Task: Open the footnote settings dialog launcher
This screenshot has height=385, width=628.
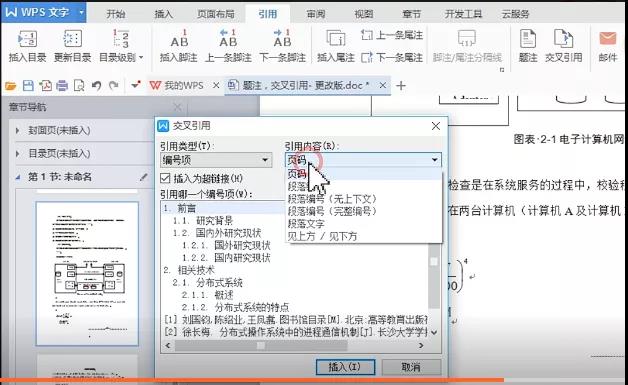Action: point(501,70)
